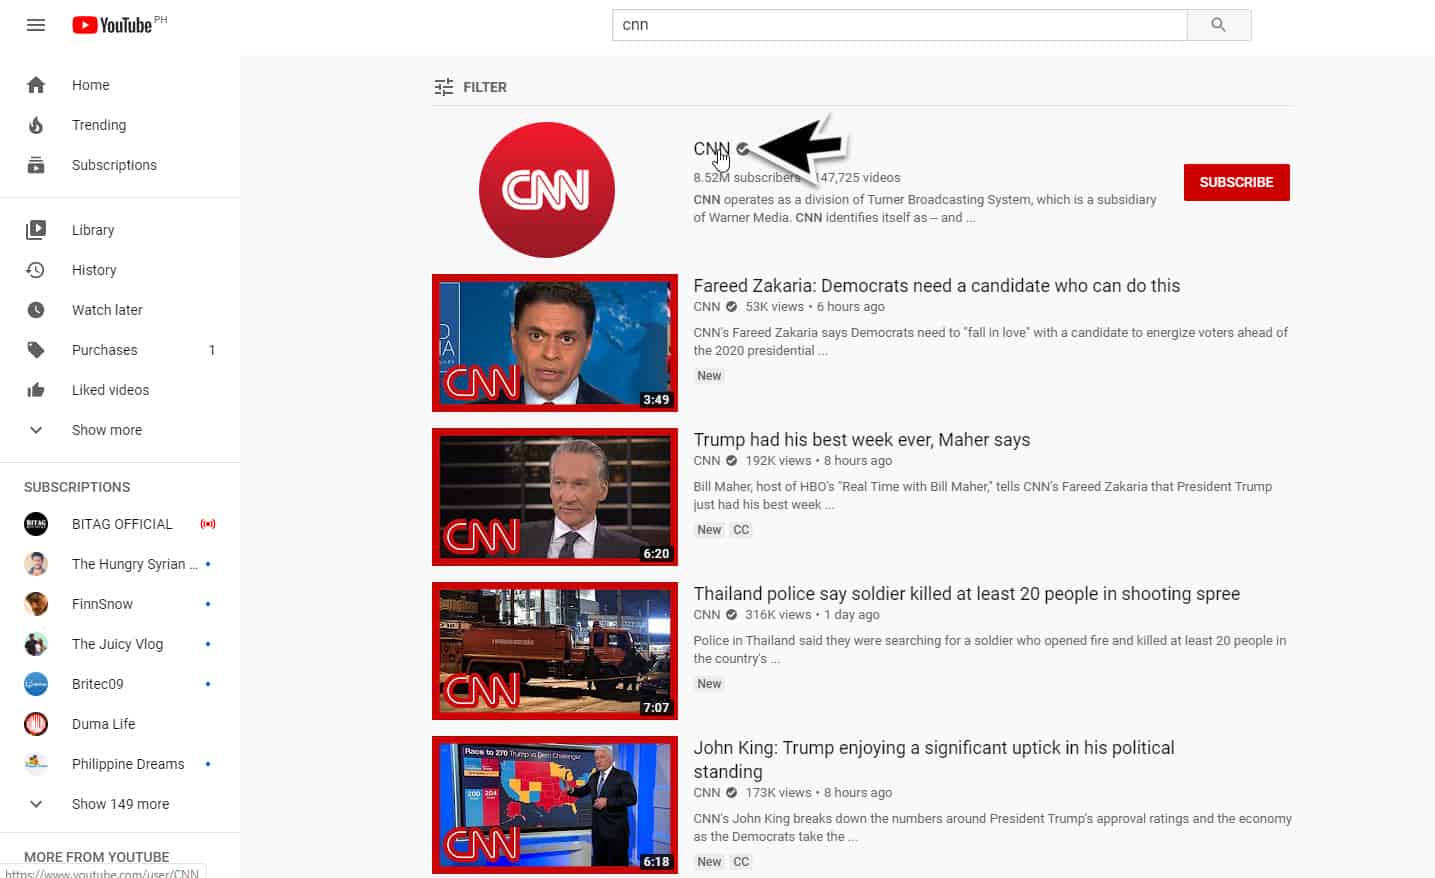Image resolution: width=1435 pixels, height=878 pixels.
Task: Click Philippine Dreams channel avatar
Action: (36, 764)
